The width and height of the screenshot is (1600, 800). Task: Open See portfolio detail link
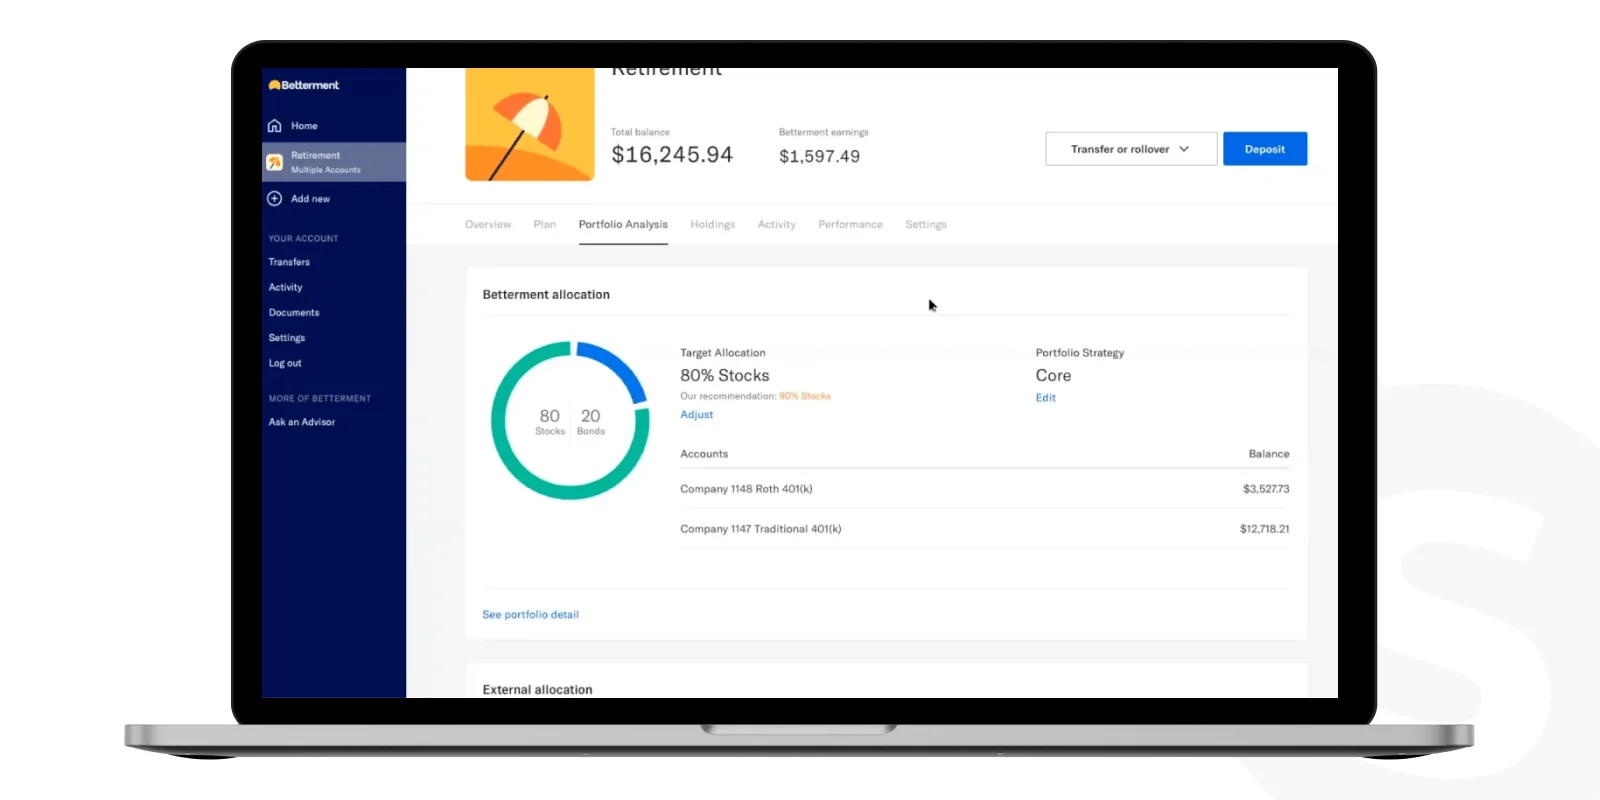pyautogui.click(x=531, y=614)
